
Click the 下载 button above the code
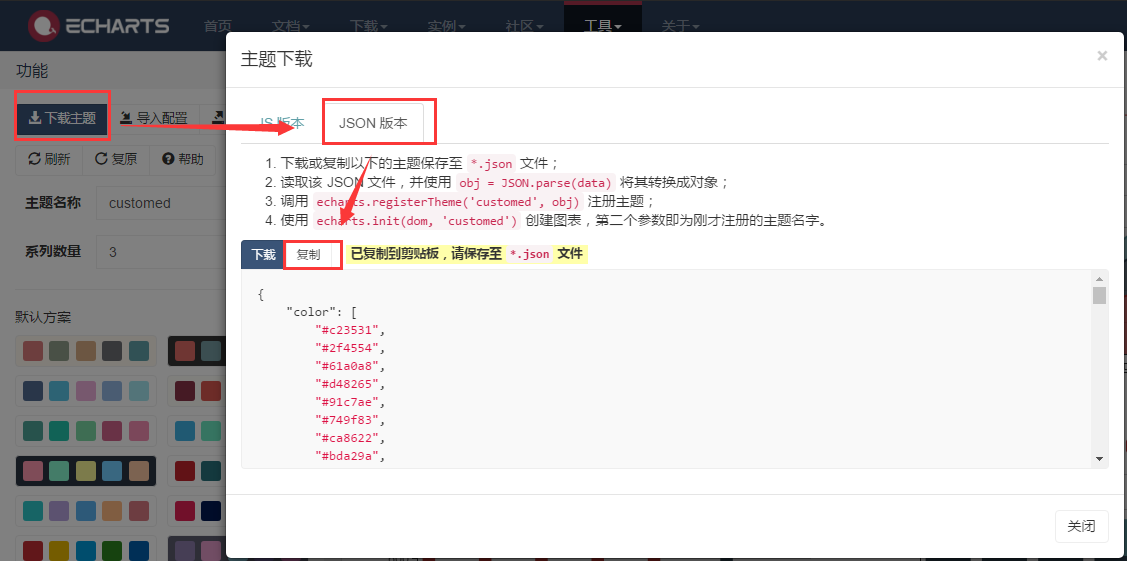point(263,254)
